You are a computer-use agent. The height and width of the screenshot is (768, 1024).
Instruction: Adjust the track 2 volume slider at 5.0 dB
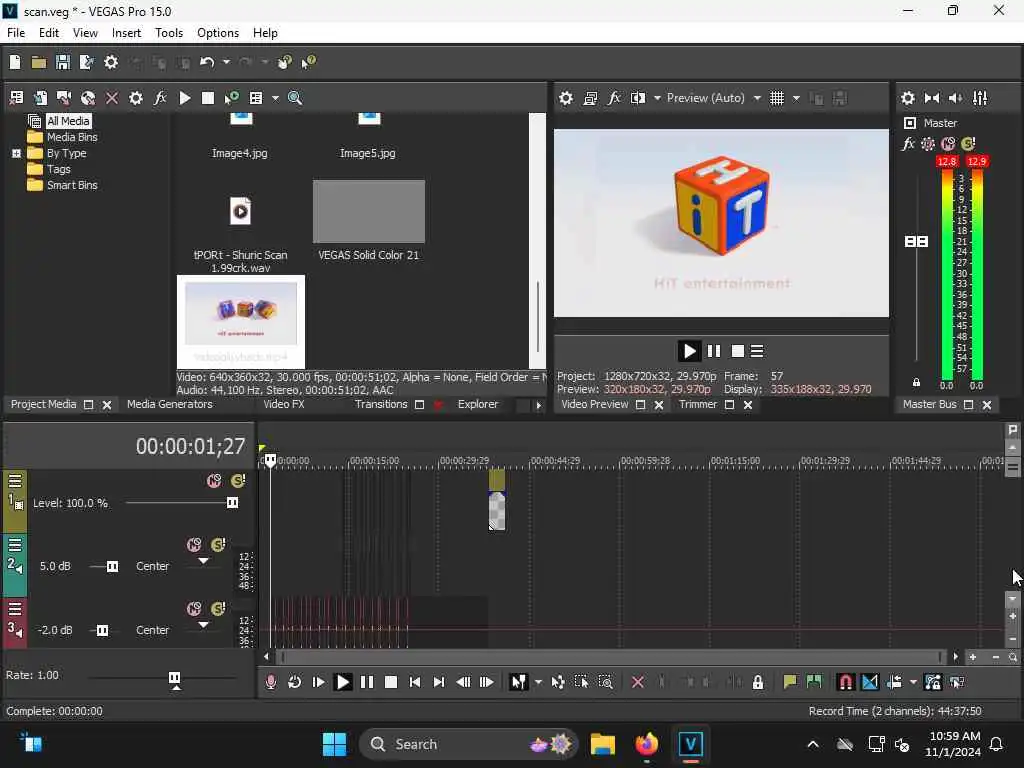(x=112, y=566)
